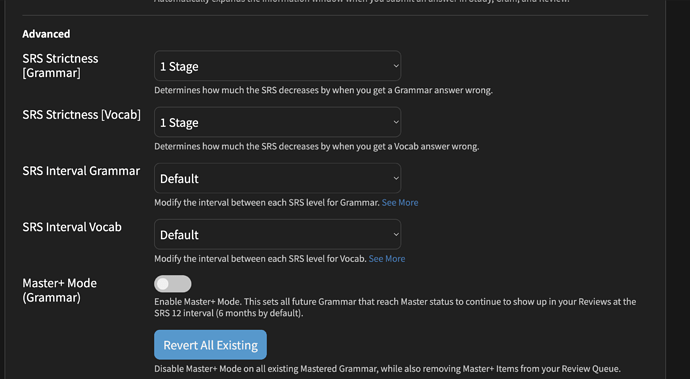
Task: Open the SRS Interval Grammar dropdown
Action: pos(277,178)
